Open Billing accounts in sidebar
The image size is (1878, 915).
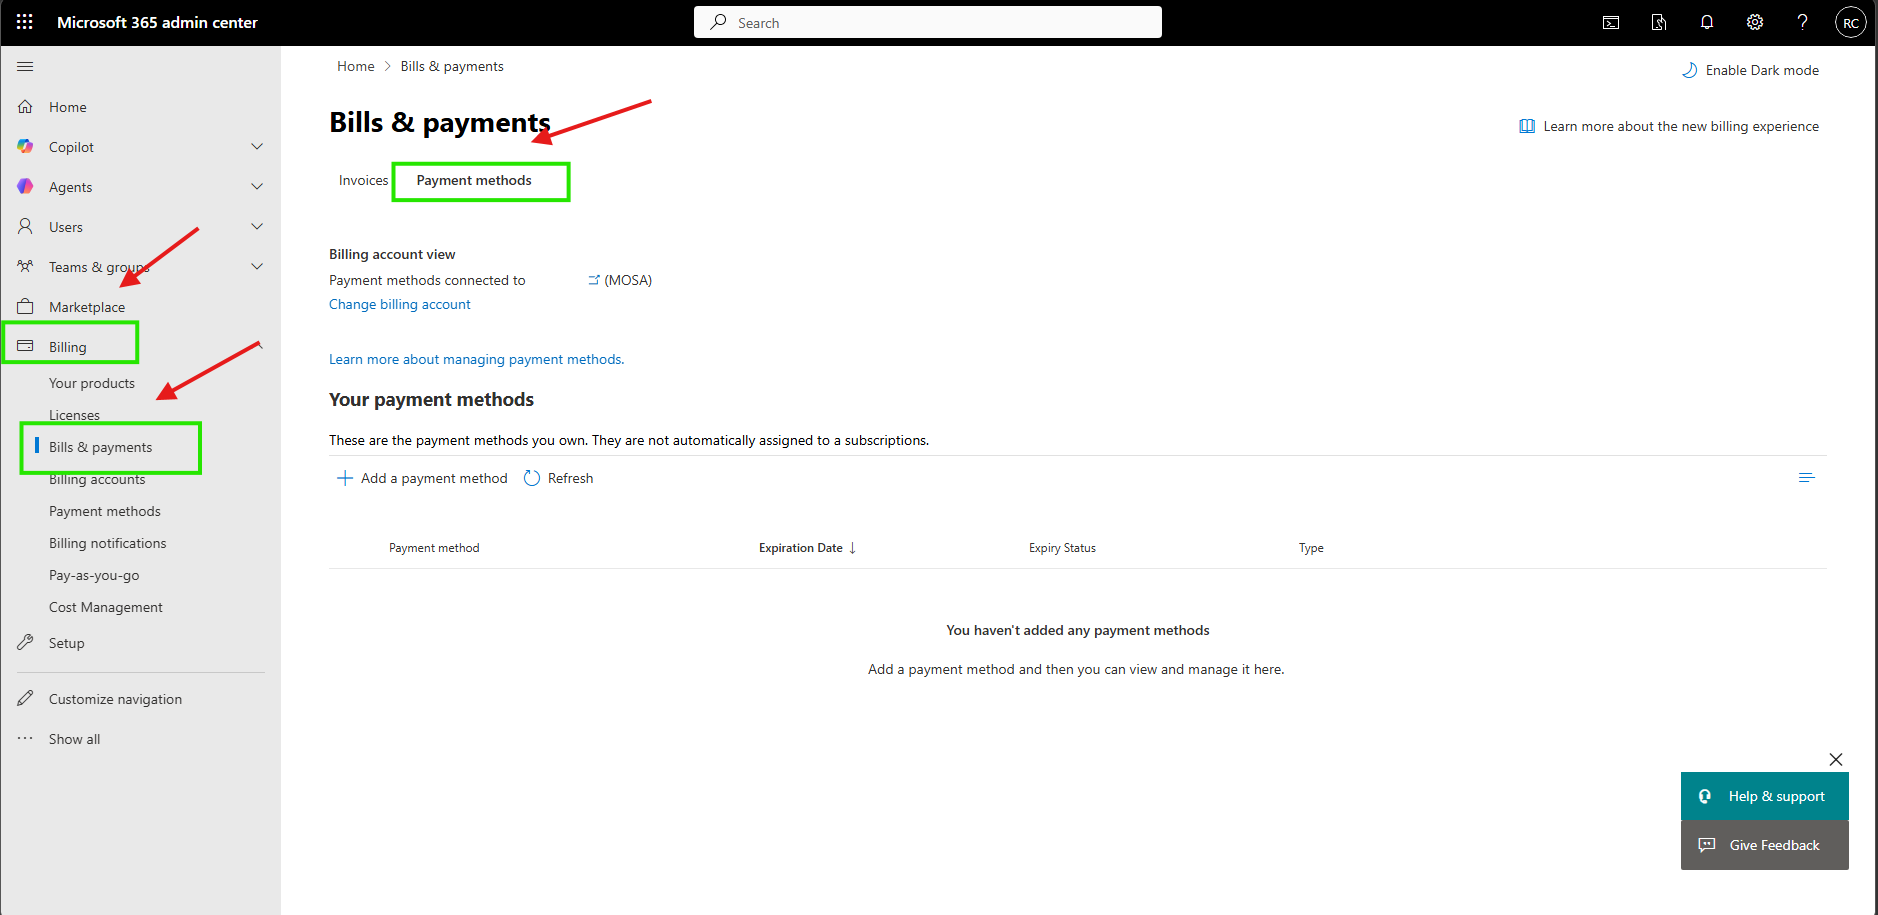point(97,479)
